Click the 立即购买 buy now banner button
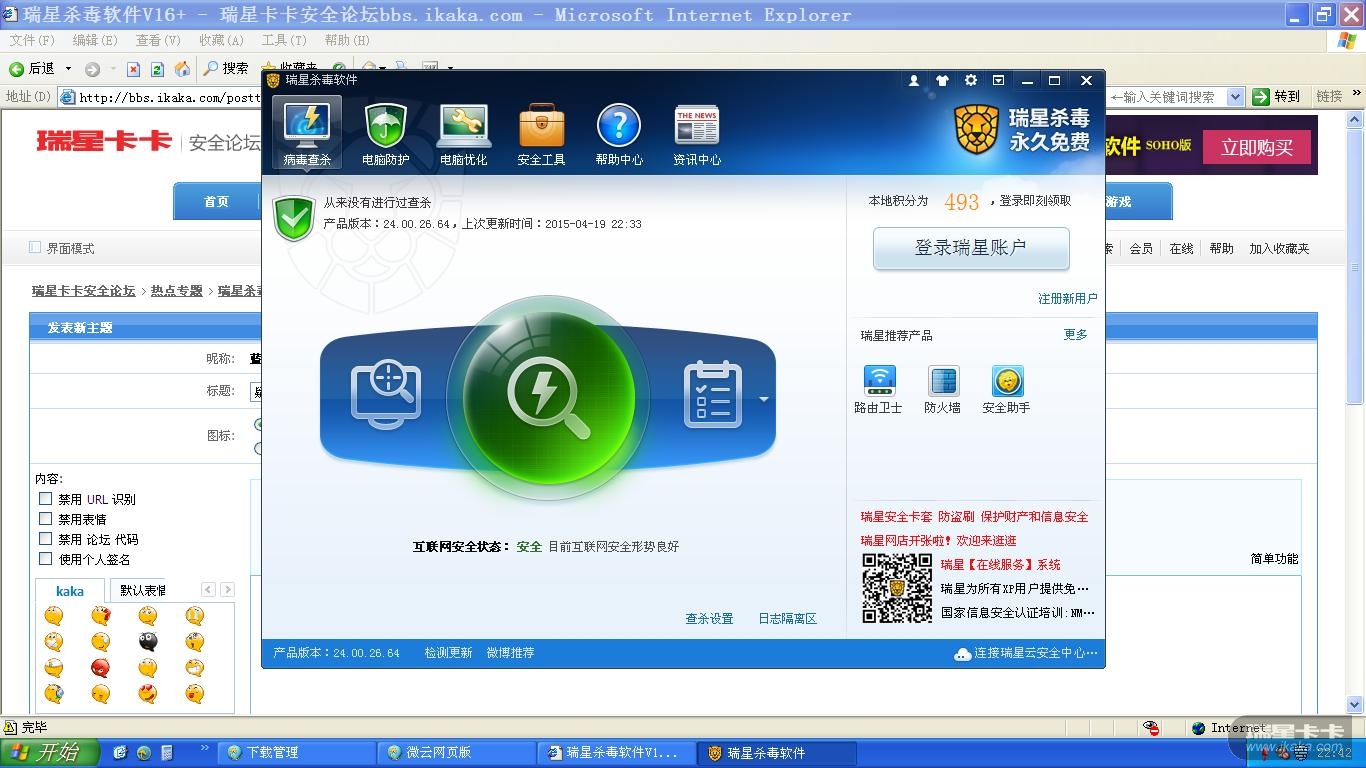This screenshot has height=768, width=1366. (x=1257, y=147)
